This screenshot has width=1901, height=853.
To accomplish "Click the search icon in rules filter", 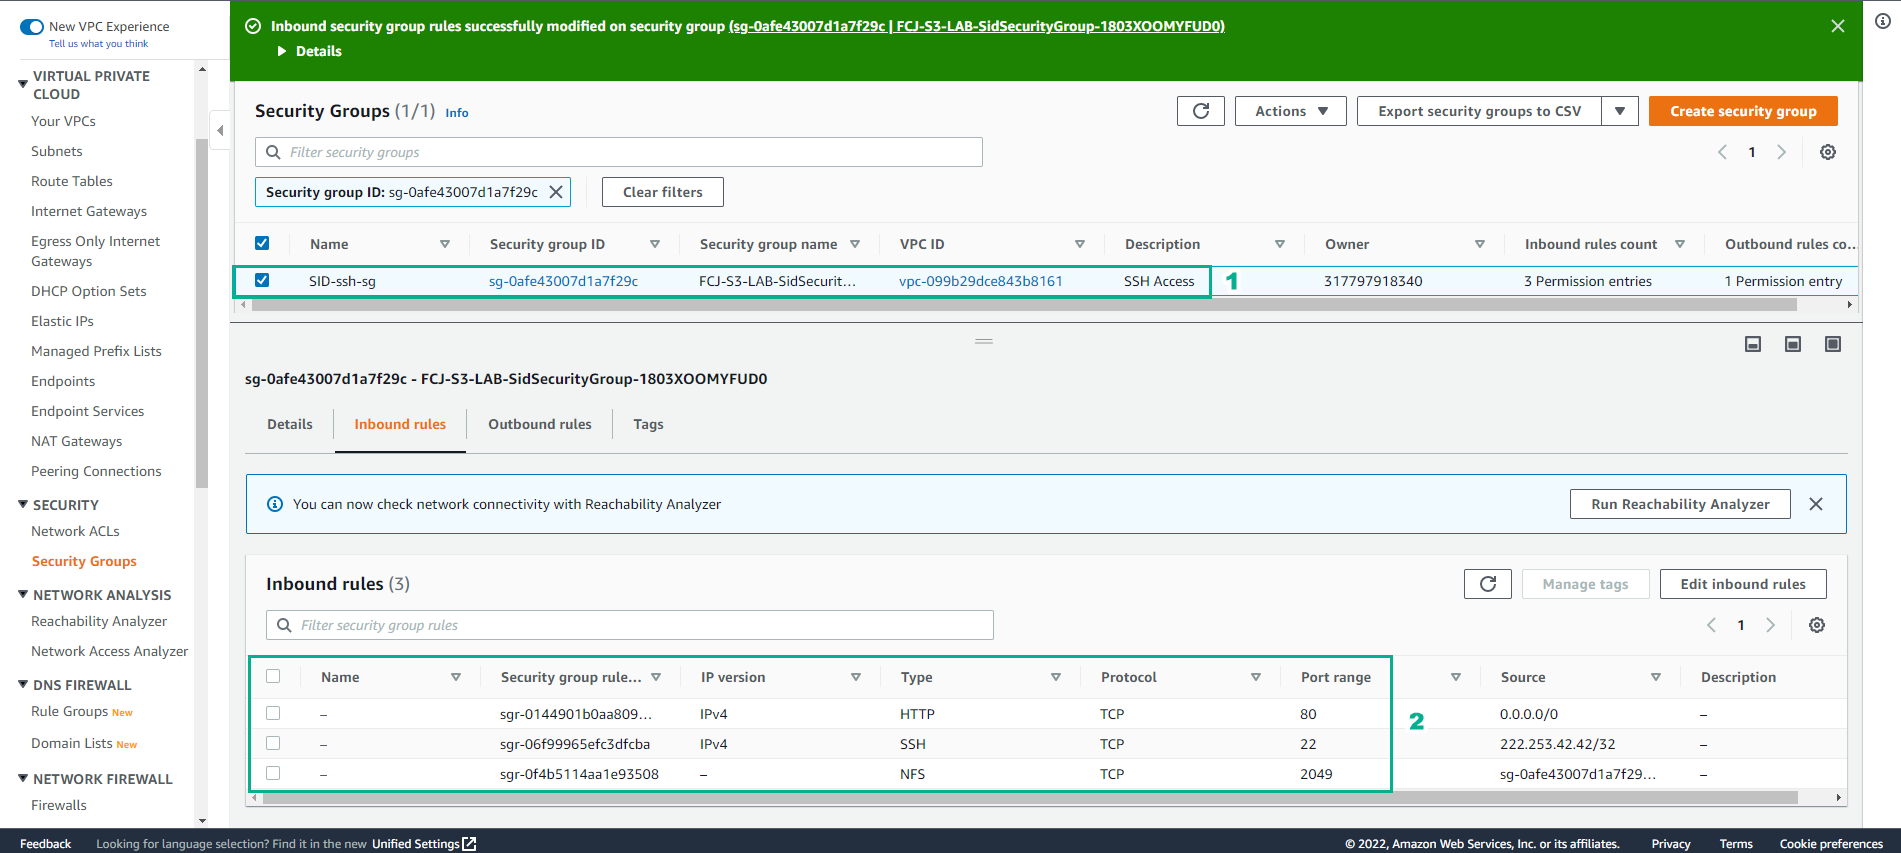I will coord(284,625).
